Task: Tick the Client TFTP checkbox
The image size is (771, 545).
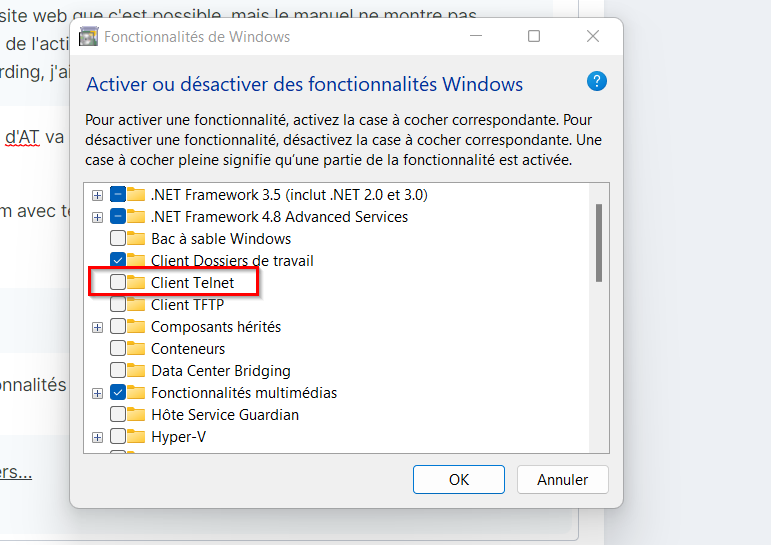Action: pyautogui.click(x=118, y=305)
